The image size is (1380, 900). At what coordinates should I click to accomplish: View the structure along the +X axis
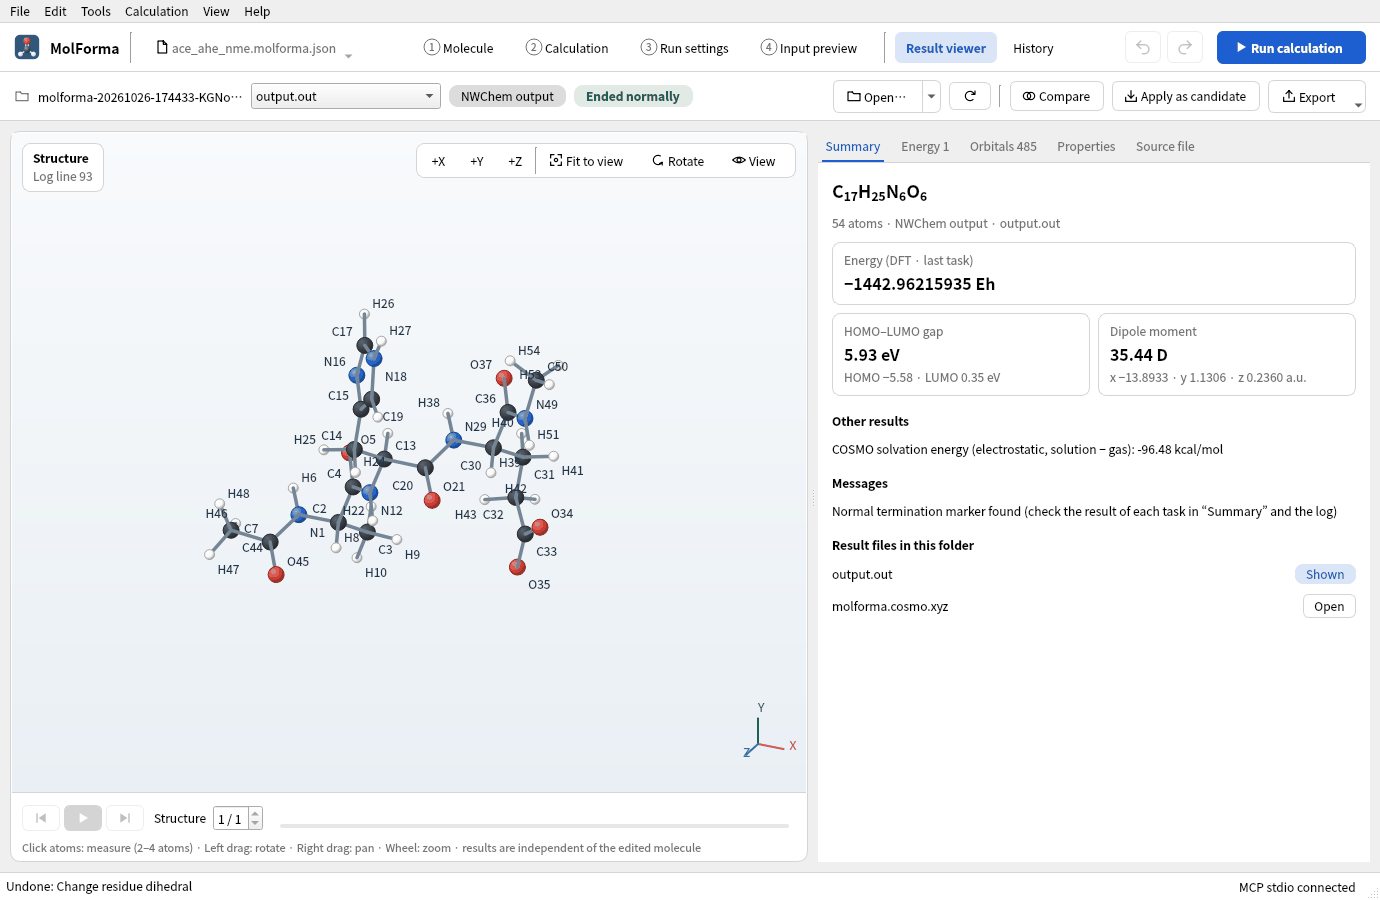click(438, 161)
